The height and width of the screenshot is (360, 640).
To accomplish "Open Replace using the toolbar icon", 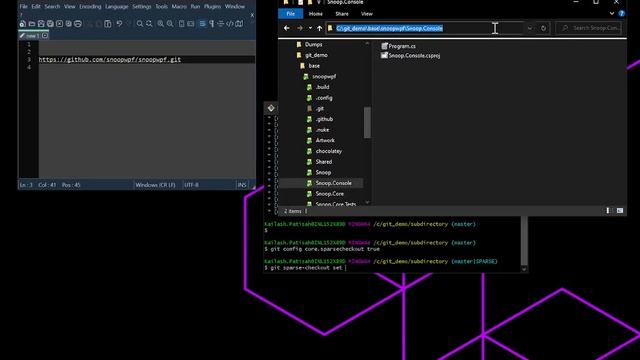I will click(149, 24).
